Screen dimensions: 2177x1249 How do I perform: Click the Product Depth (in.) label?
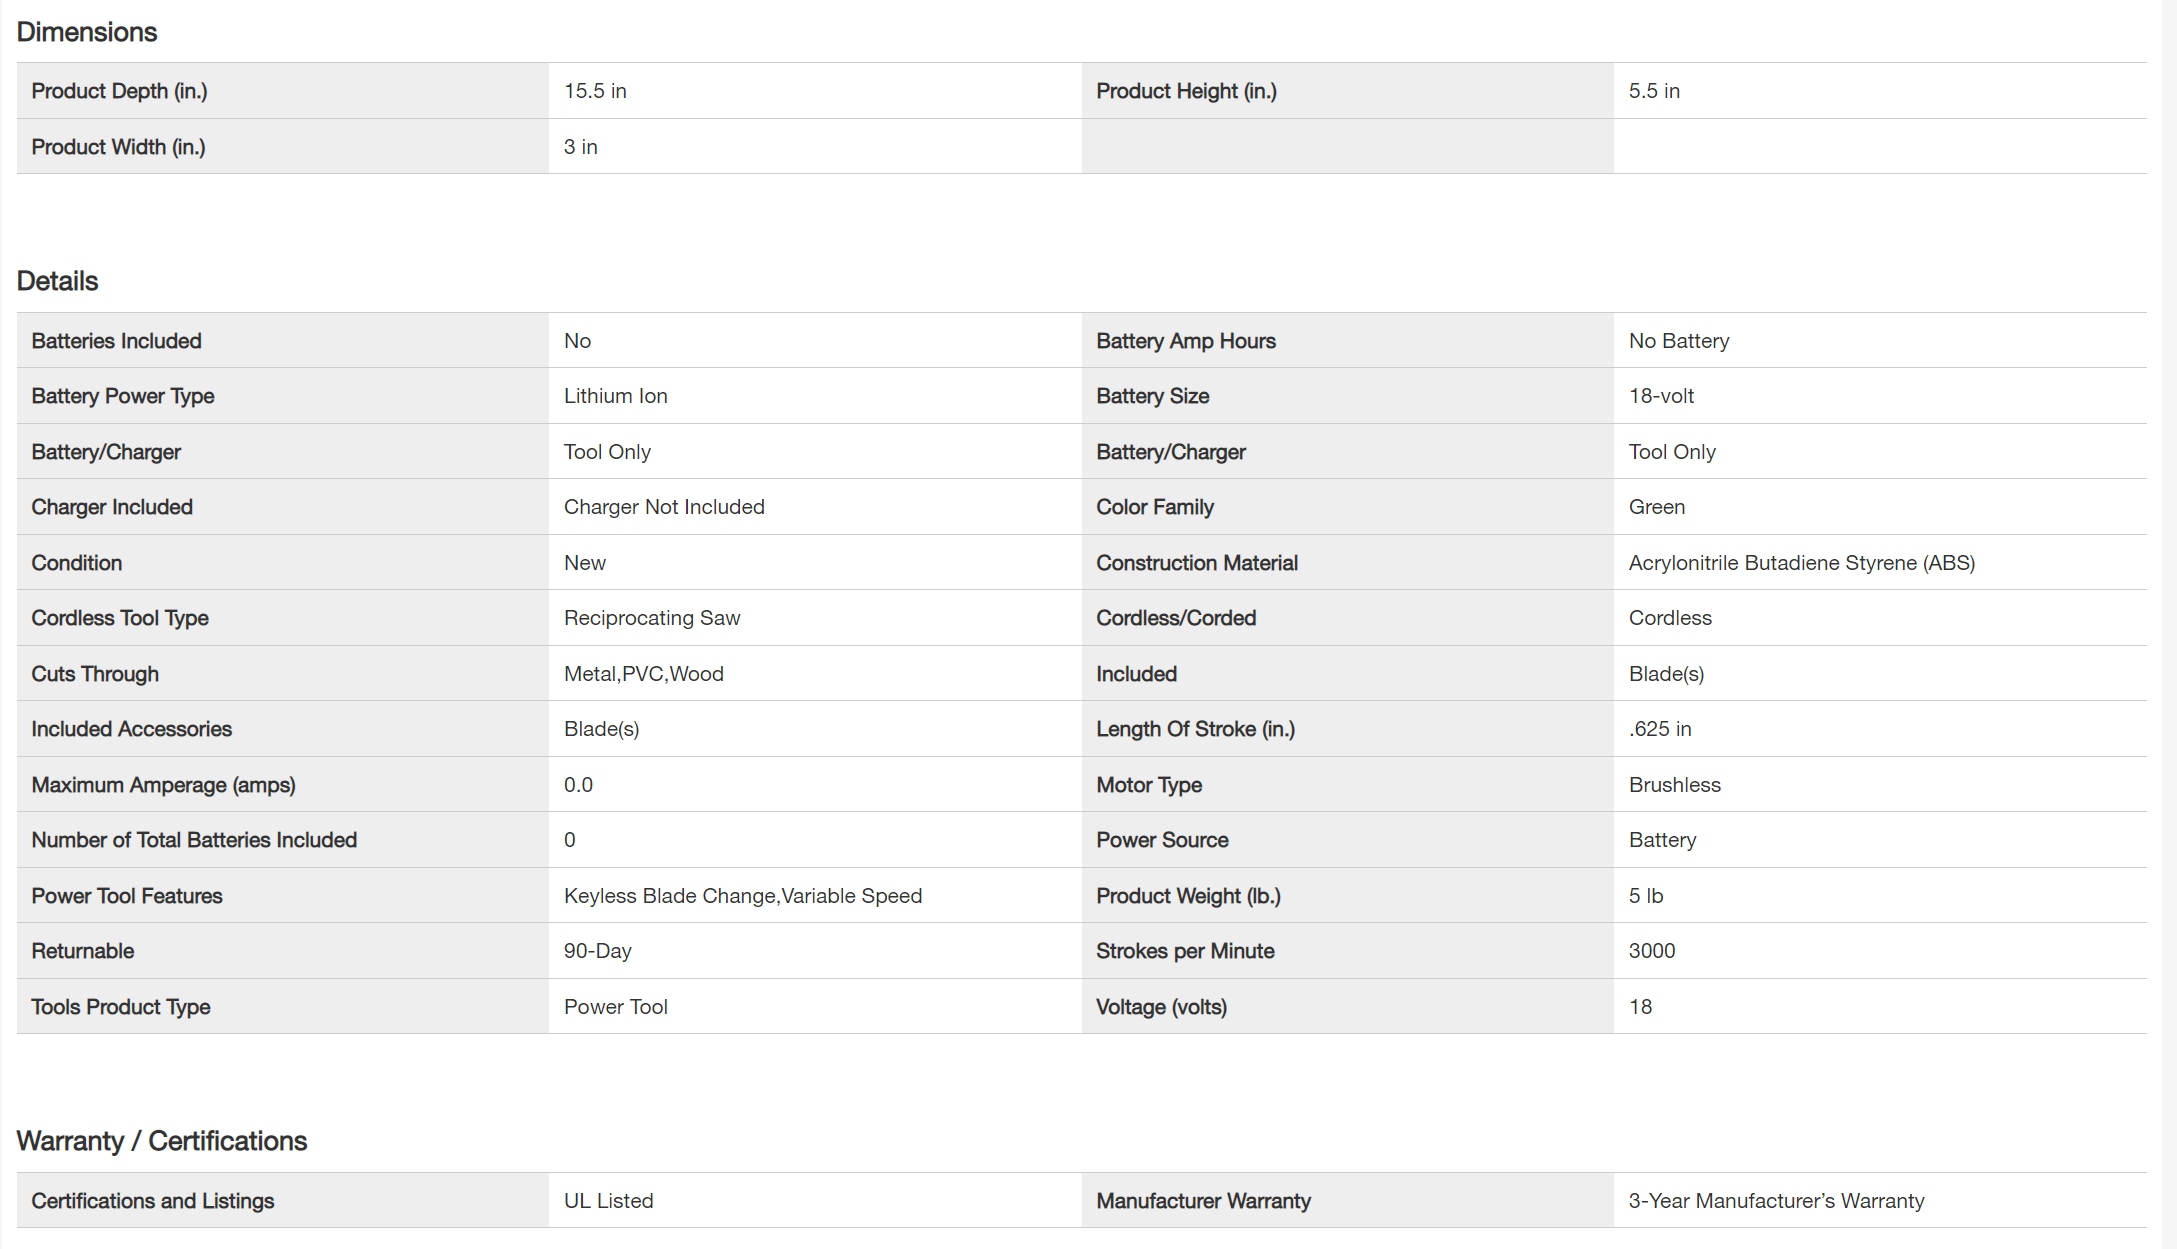coord(119,91)
